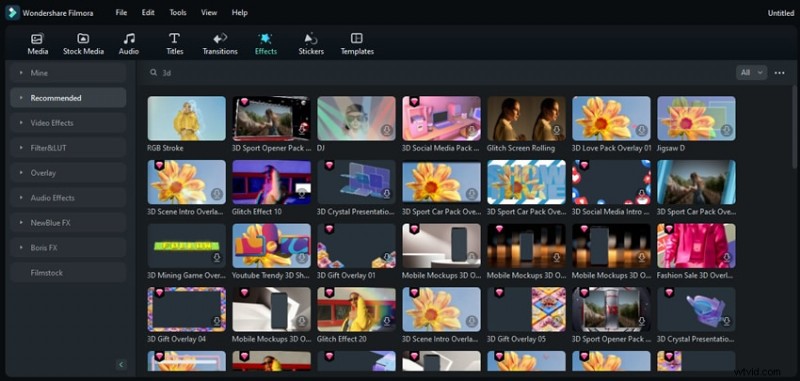
Task: Download the Glitch Effect 10 icon
Action: [x=302, y=194]
